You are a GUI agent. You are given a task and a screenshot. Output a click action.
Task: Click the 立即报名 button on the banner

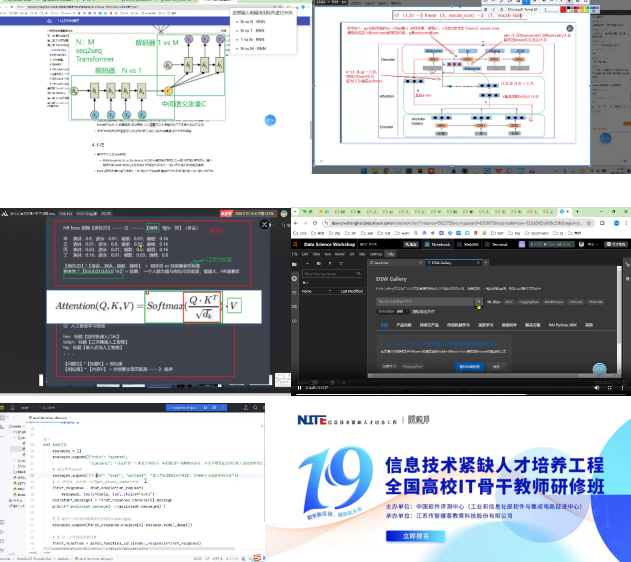point(416,536)
